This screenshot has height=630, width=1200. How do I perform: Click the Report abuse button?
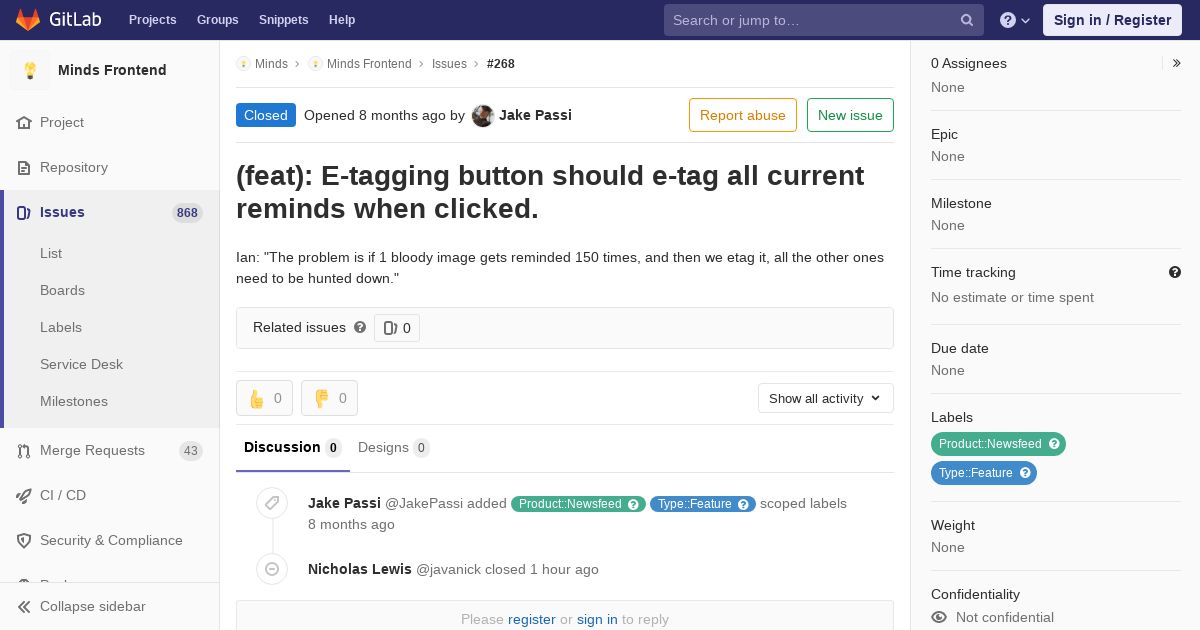click(x=743, y=115)
